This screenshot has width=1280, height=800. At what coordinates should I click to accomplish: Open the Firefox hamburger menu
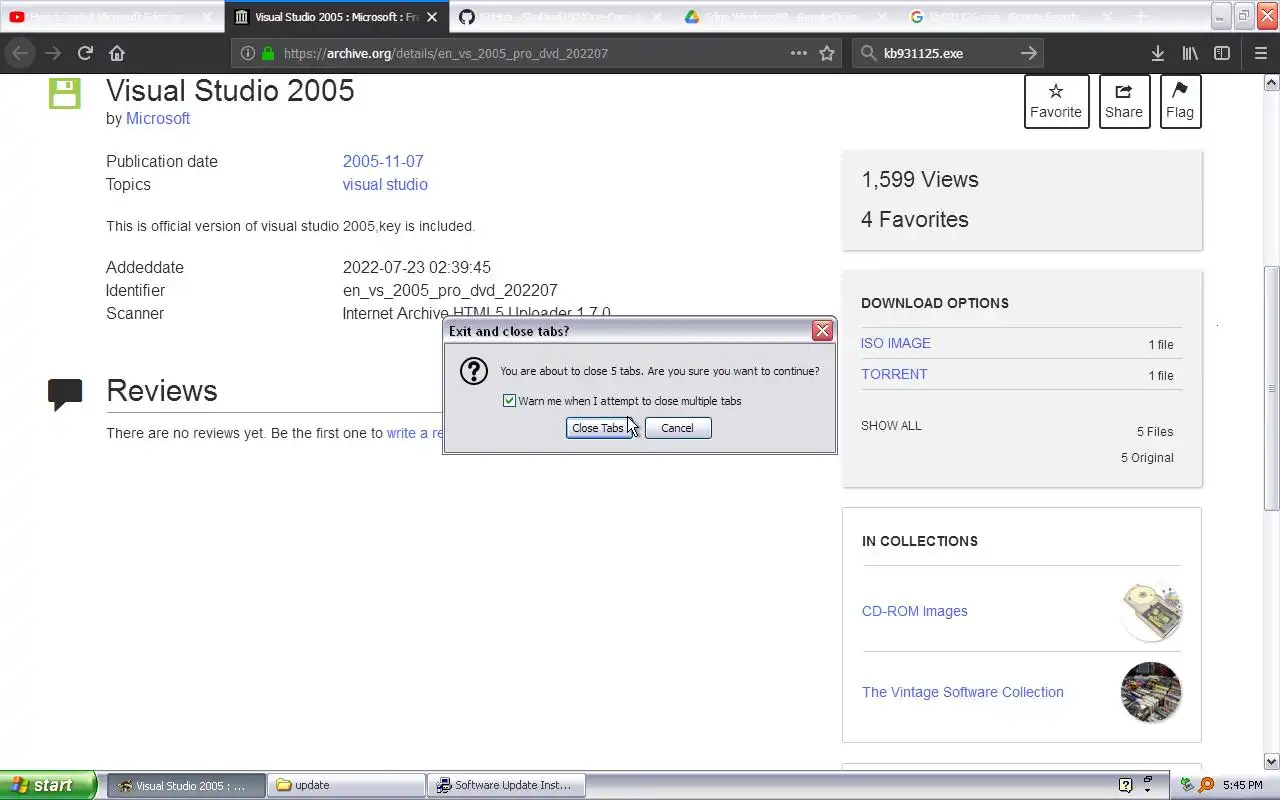[x=1260, y=53]
